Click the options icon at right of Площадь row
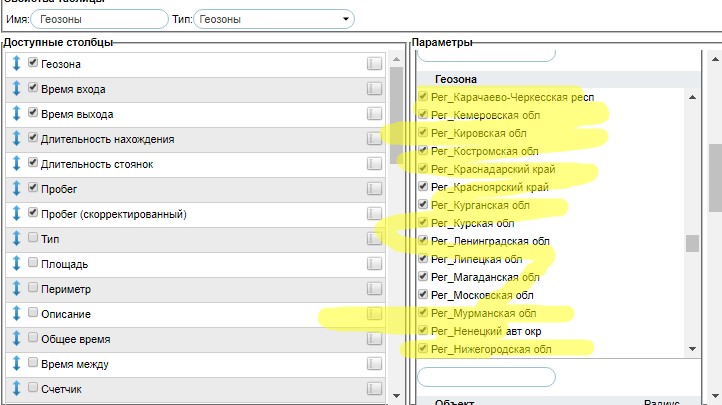Viewport: 722px width, 405px height. click(x=374, y=264)
